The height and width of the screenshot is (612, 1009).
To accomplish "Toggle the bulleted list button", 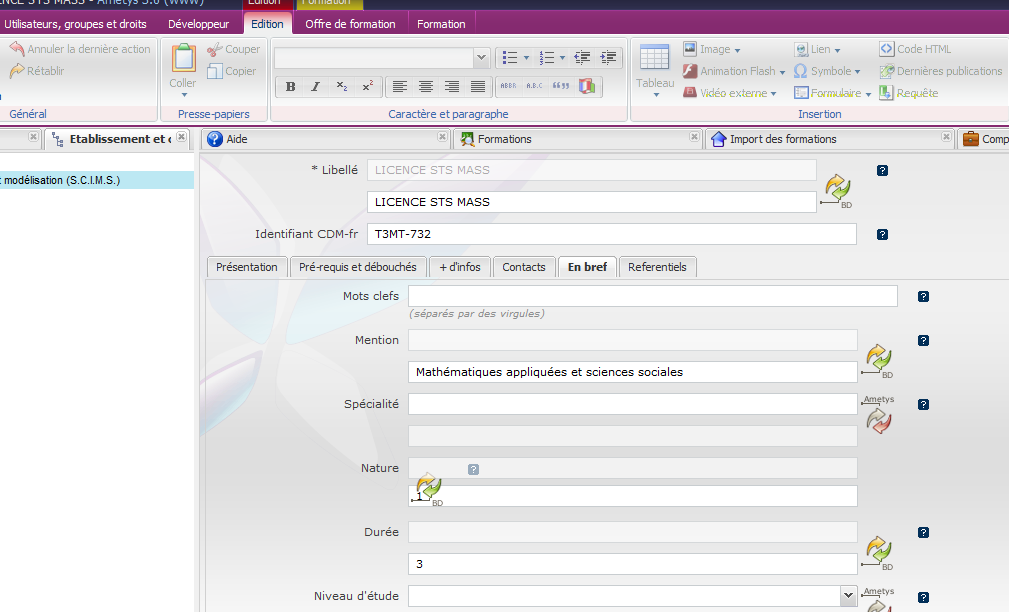I will [x=510, y=58].
